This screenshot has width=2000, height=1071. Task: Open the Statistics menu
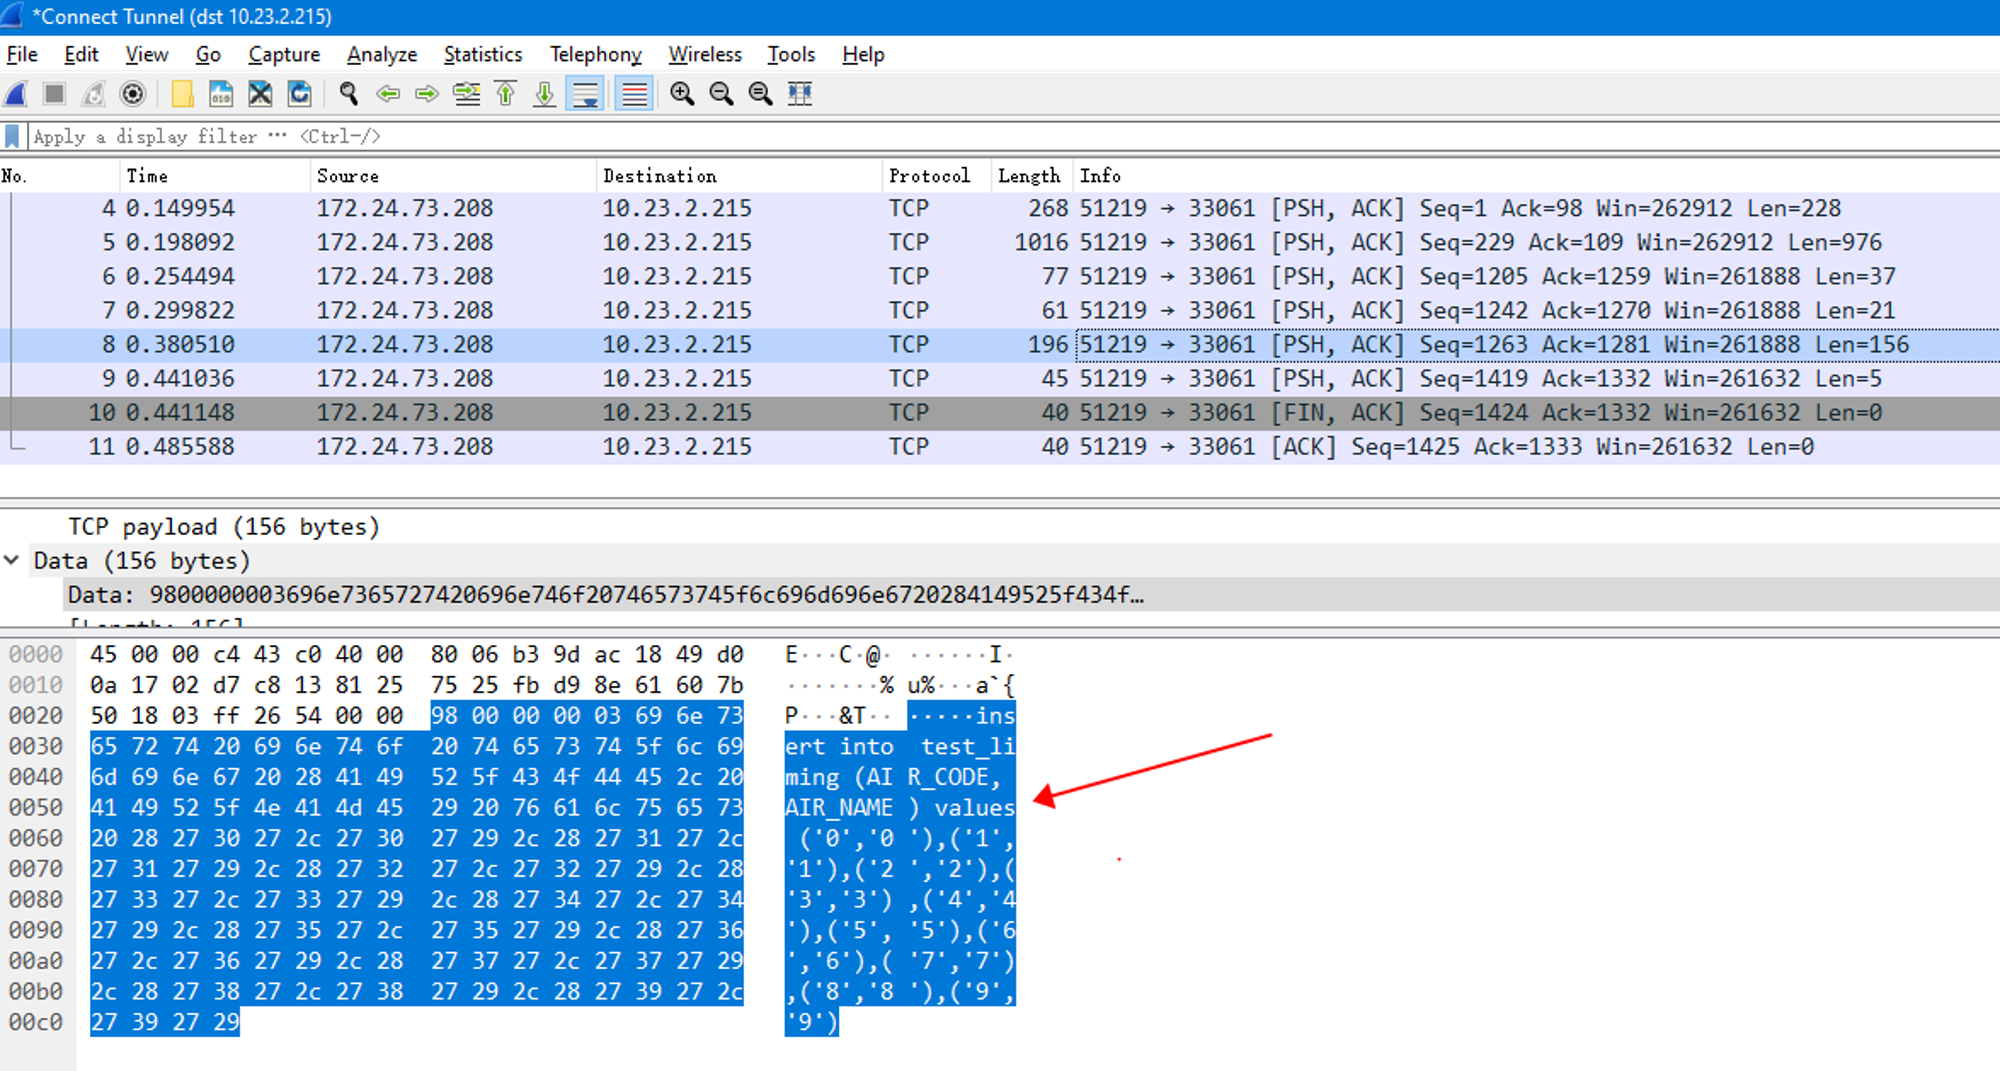click(x=483, y=55)
